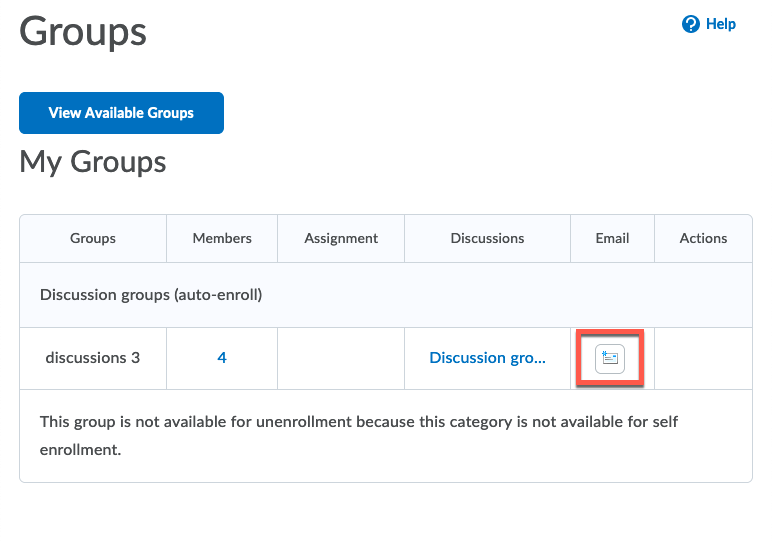Click the Members column header
The width and height of the screenshot is (772, 541).
(222, 238)
